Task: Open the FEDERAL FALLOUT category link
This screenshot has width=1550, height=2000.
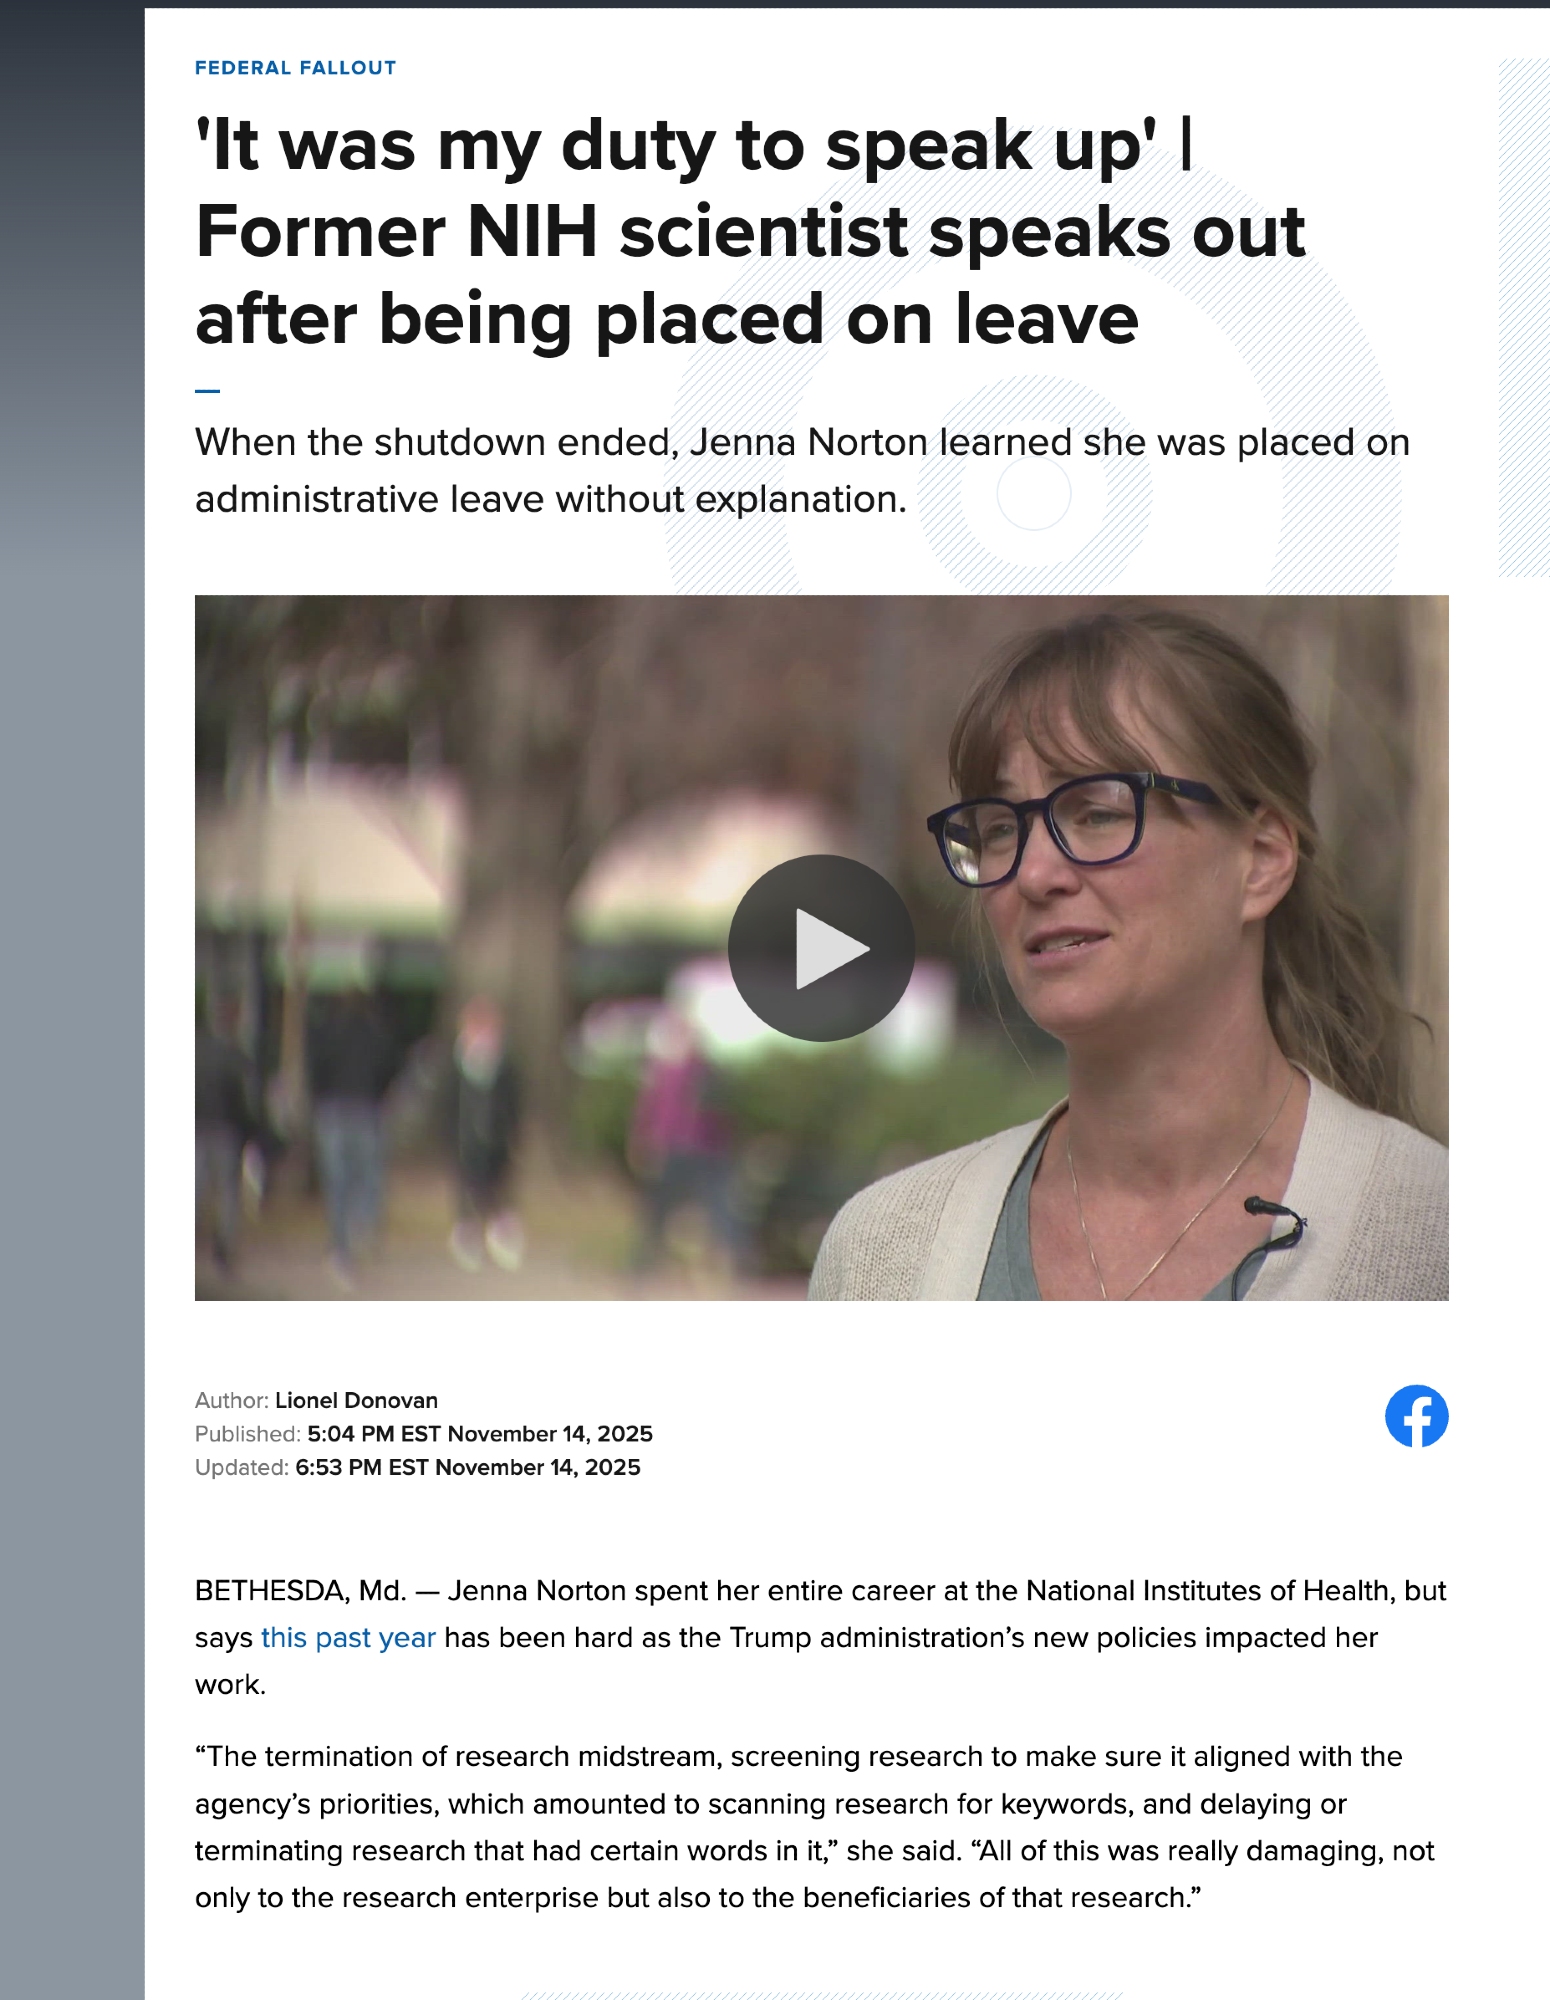Action: click(x=295, y=68)
